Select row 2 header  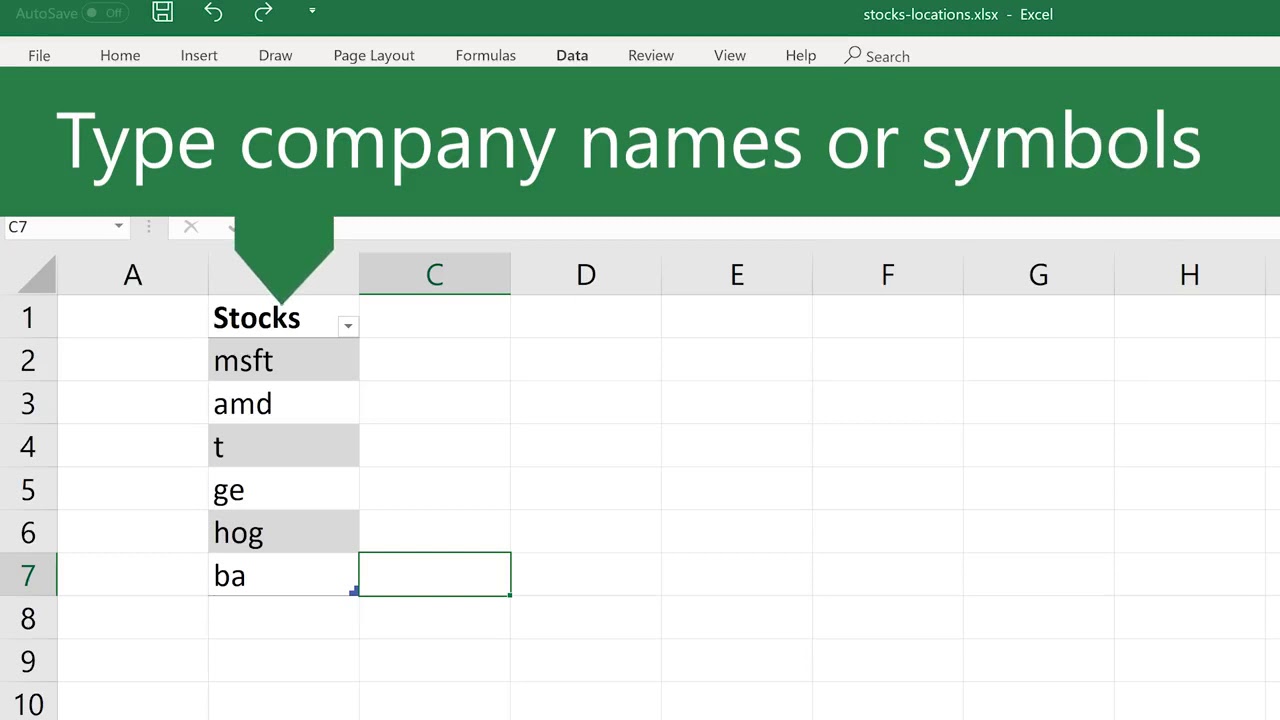[x=28, y=360]
